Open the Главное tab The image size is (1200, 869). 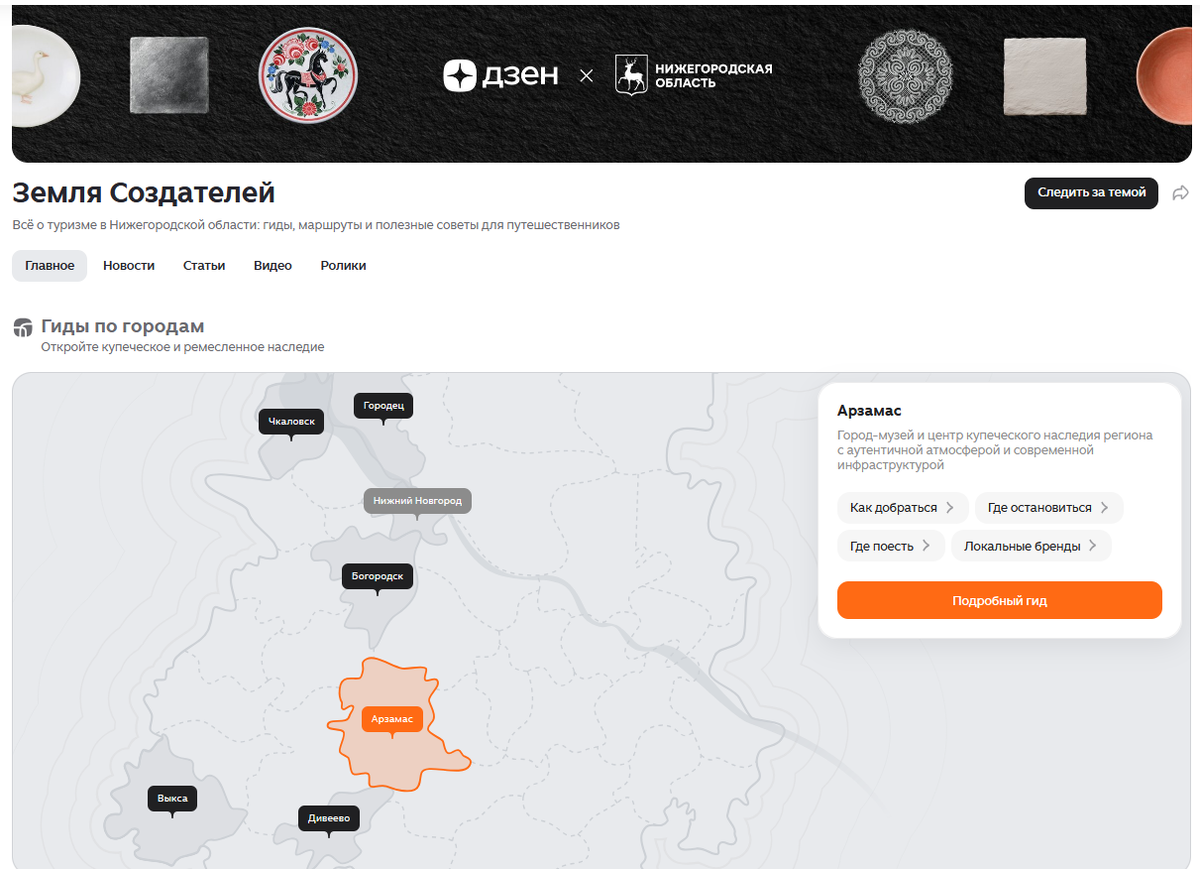point(50,266)
